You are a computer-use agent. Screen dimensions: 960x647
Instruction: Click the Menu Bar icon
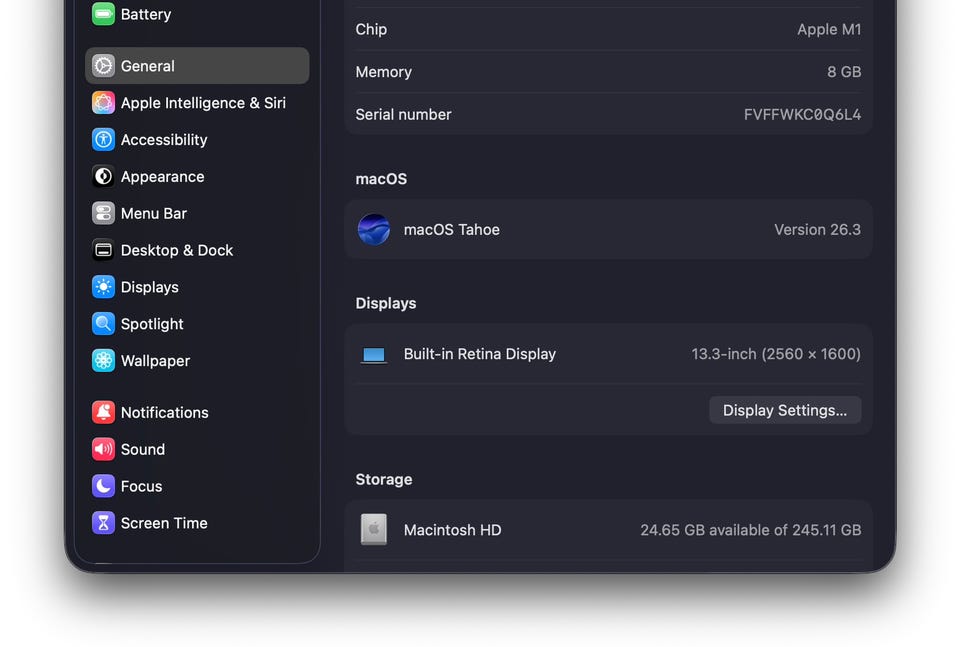click(x=103, y=214)
